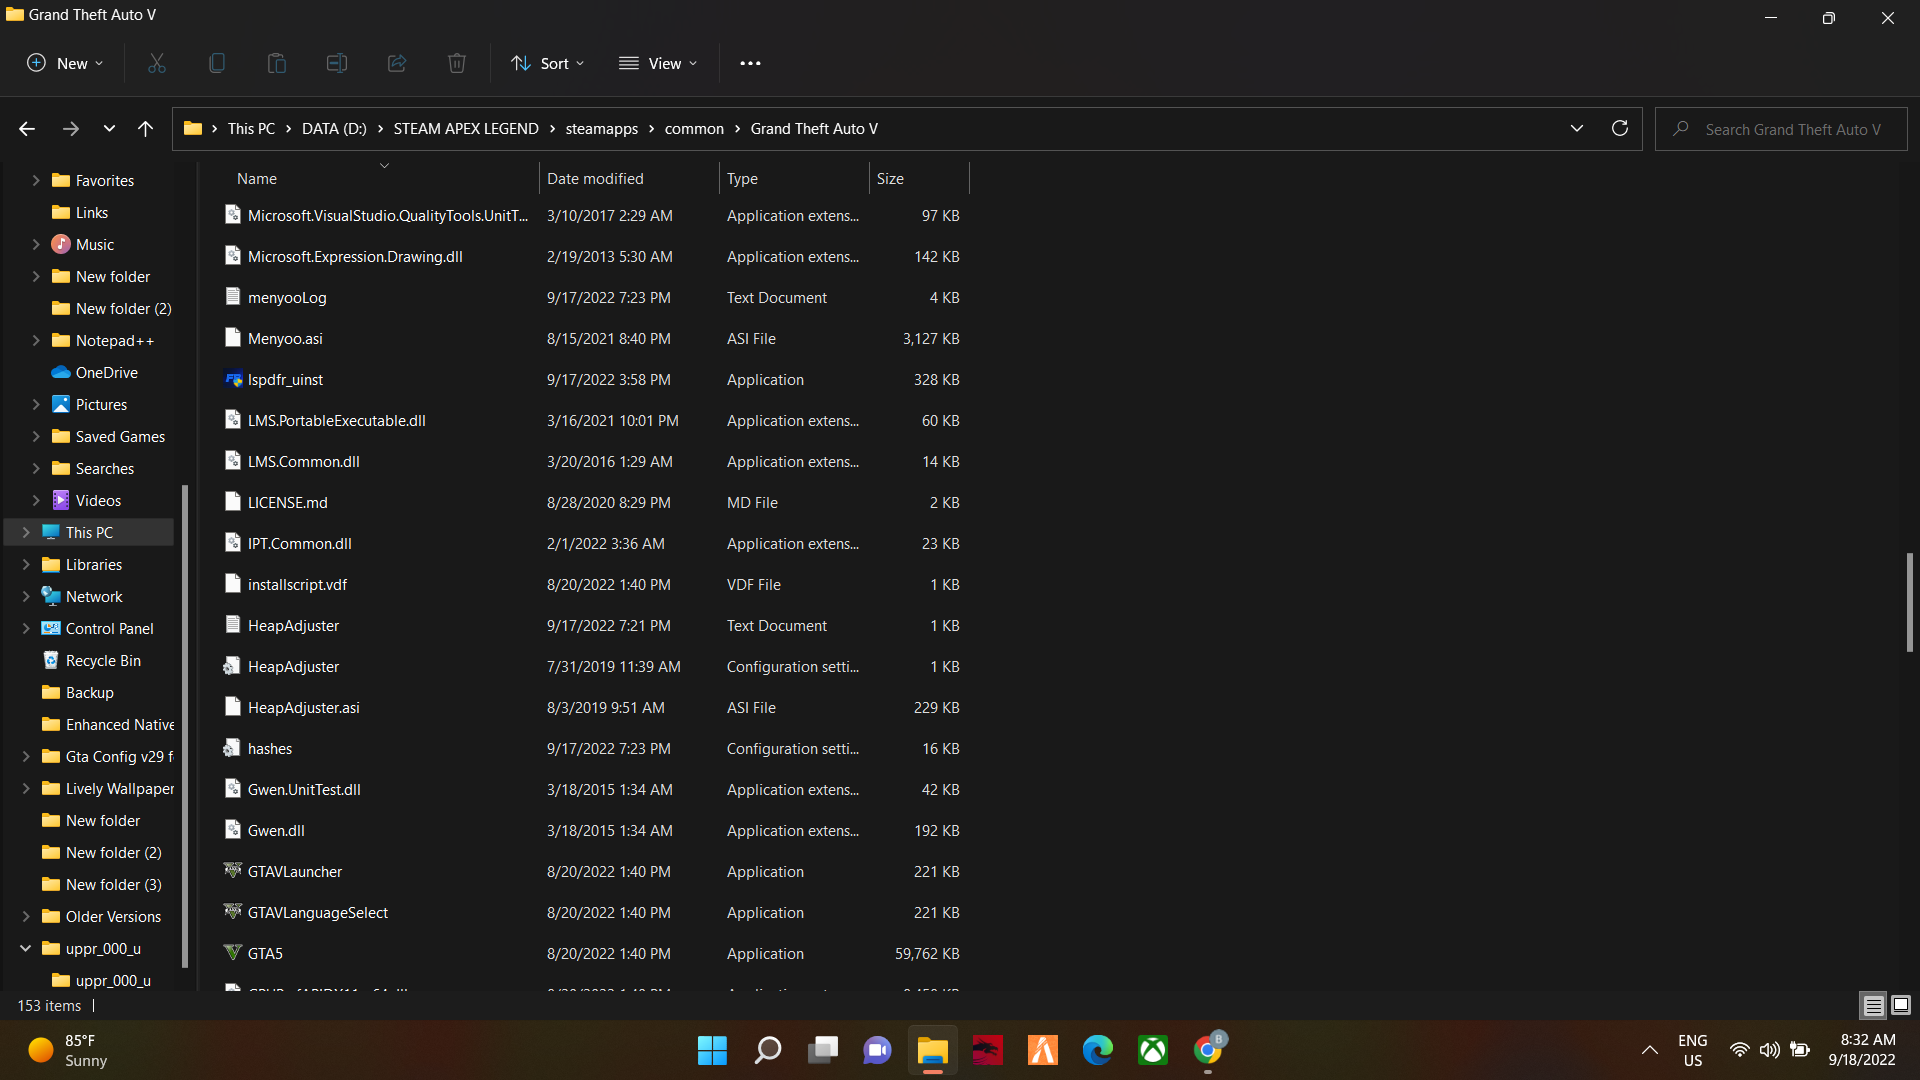Switch to details view toggle

(x=1873, y=1005)
